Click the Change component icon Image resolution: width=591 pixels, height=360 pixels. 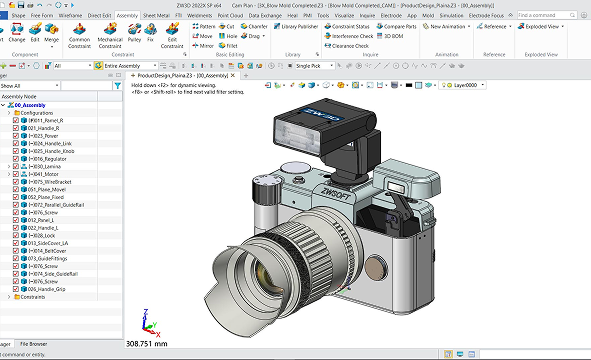(x=17, y=32)
